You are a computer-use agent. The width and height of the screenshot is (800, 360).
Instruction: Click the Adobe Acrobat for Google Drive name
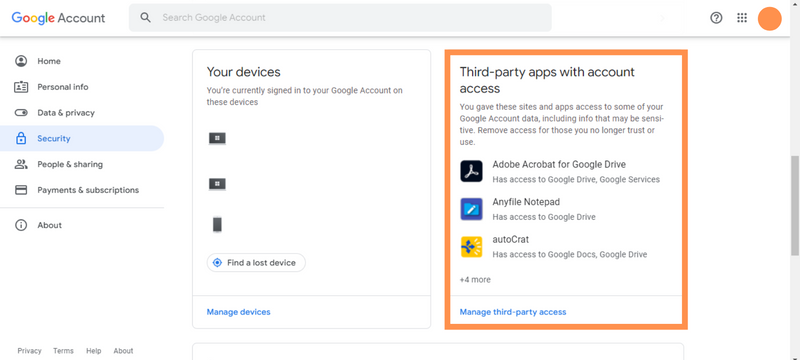coord(559,164)
